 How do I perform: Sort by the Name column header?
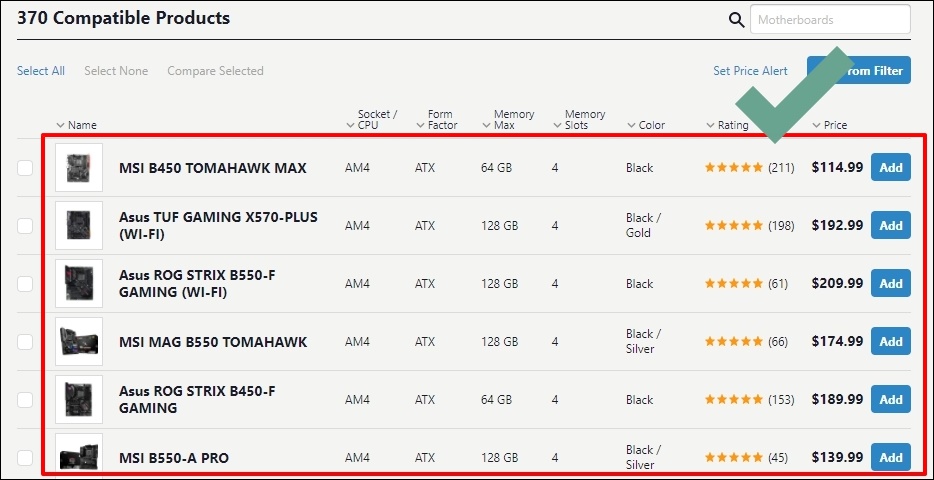tap(76, 125)
